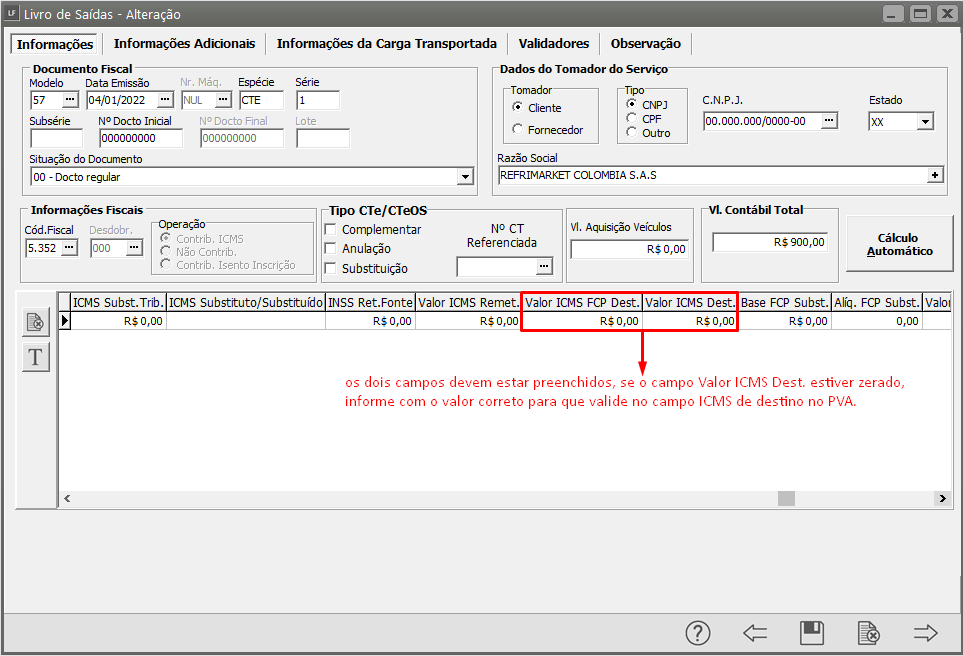This screenshot has width=963, height=656.
Task: Click the delete row icon beside grid
Action: [36, 322]
